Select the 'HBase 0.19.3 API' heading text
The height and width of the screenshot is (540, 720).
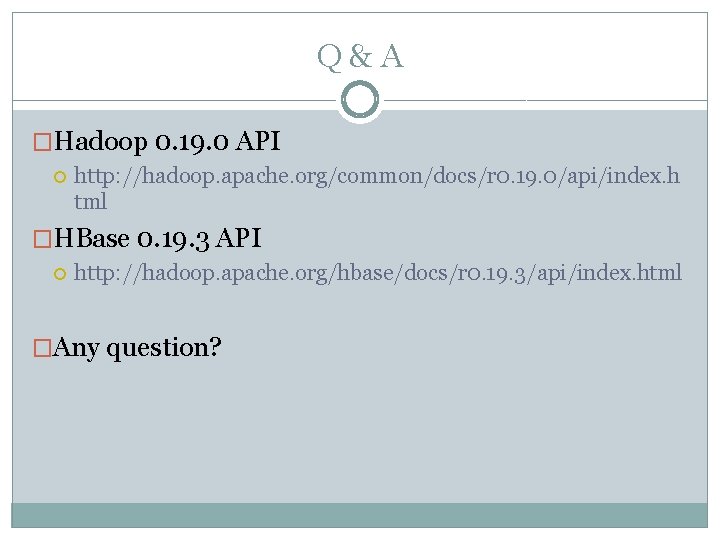click(158, 239)
